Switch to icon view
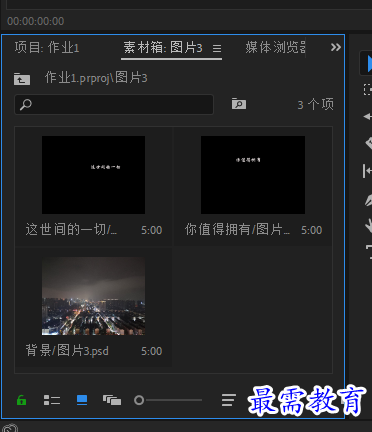This screenshot has width=372, height=432. pyautogui.click(x=82, y=400)
